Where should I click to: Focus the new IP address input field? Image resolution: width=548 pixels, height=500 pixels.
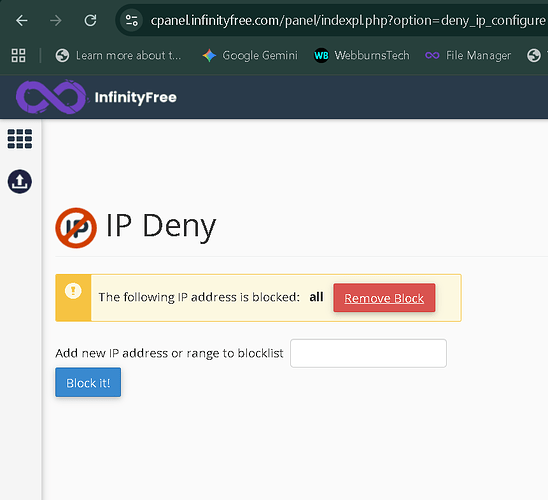pos(368,353)
